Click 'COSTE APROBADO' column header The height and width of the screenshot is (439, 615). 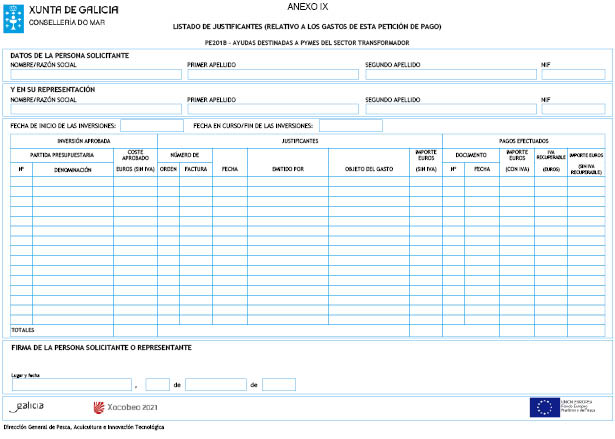click(135, 155)
